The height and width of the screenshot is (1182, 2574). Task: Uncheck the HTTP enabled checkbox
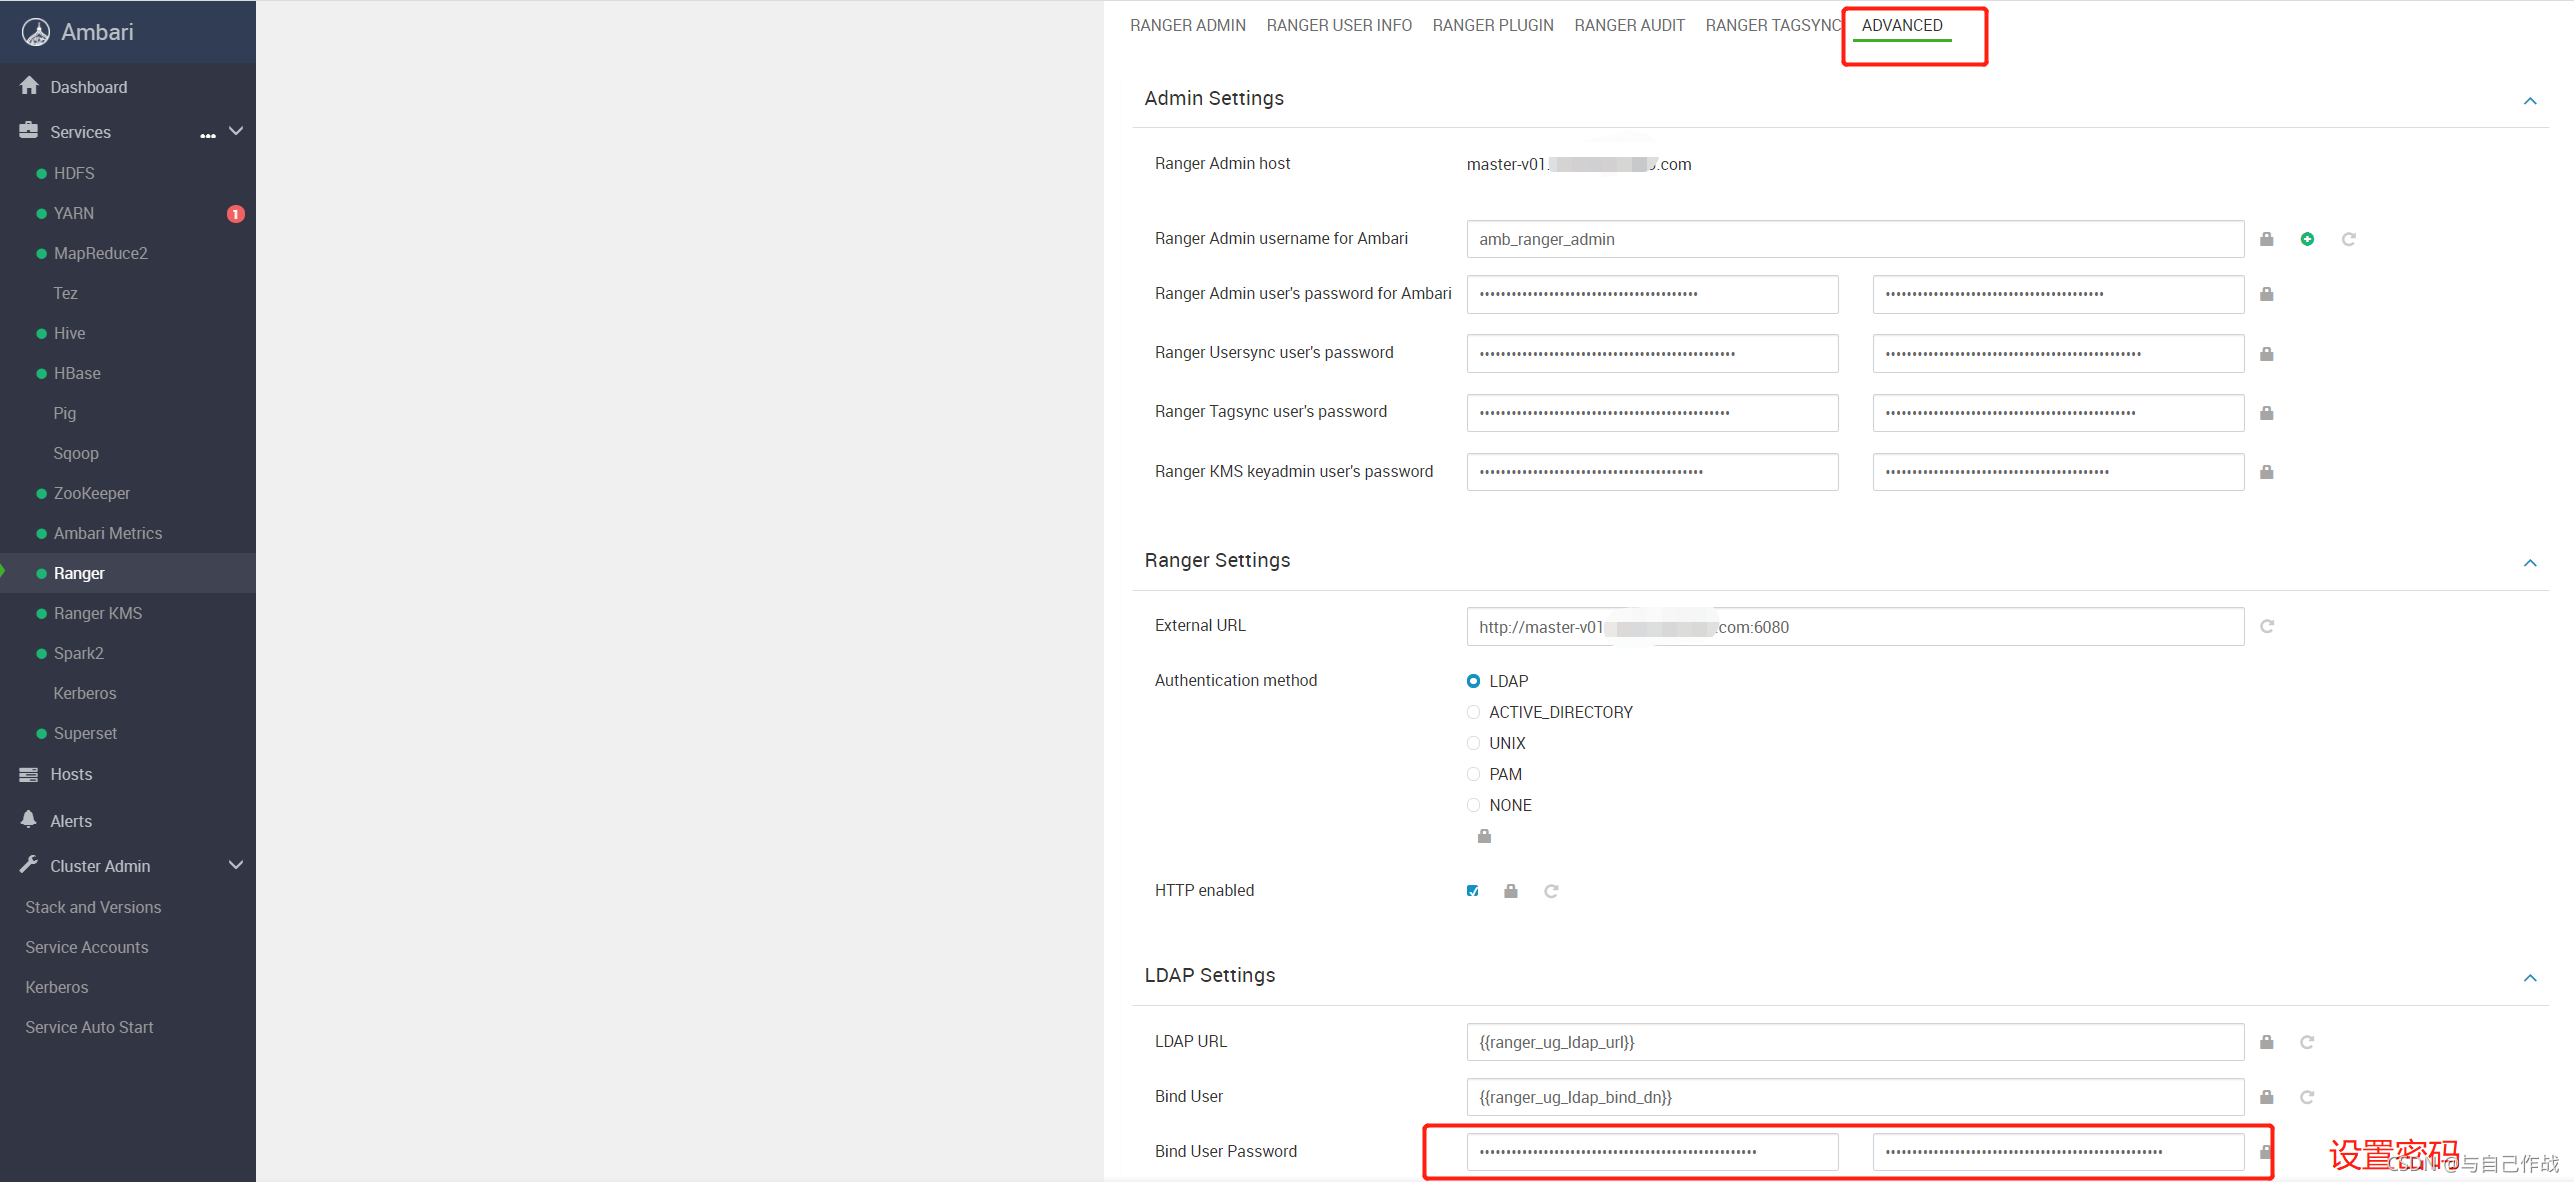[1472, 891]
